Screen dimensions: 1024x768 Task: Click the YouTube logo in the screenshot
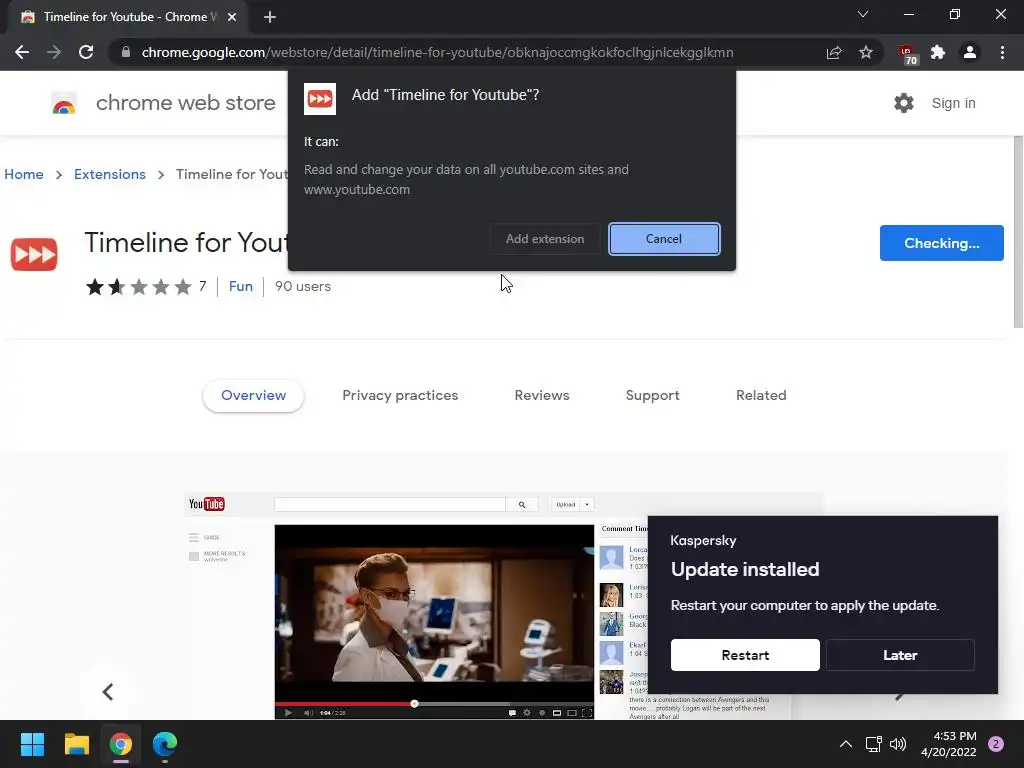pos(206,504)
